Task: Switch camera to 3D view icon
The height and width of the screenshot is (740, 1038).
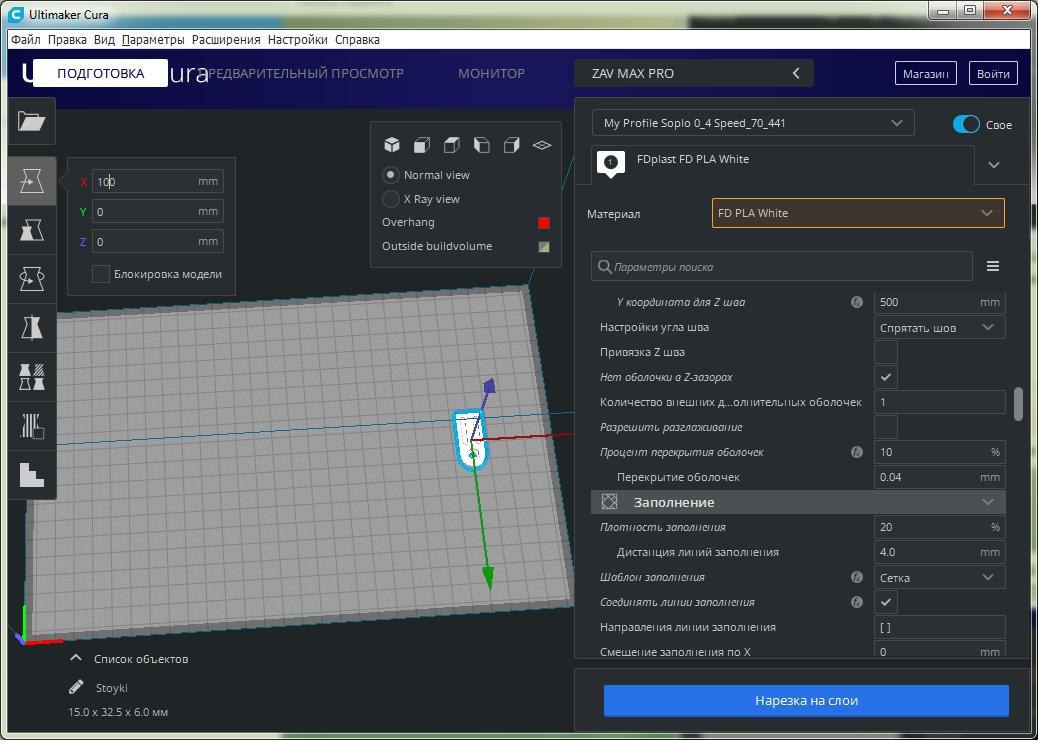Action: click(x=392, y=145)
